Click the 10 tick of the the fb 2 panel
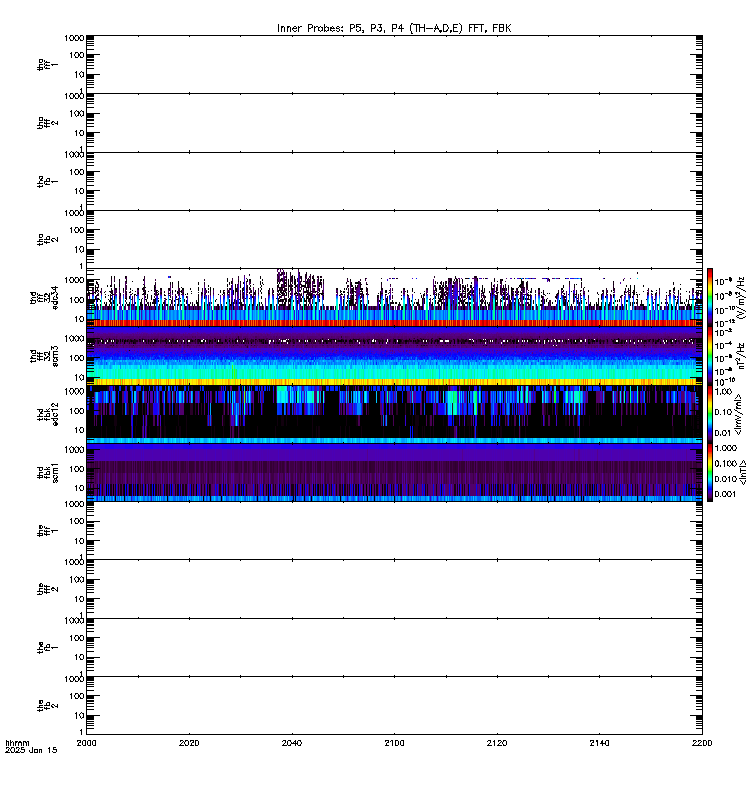Image resolution: width=750 pixels, height=800 pixels. [x=80, y=716]
